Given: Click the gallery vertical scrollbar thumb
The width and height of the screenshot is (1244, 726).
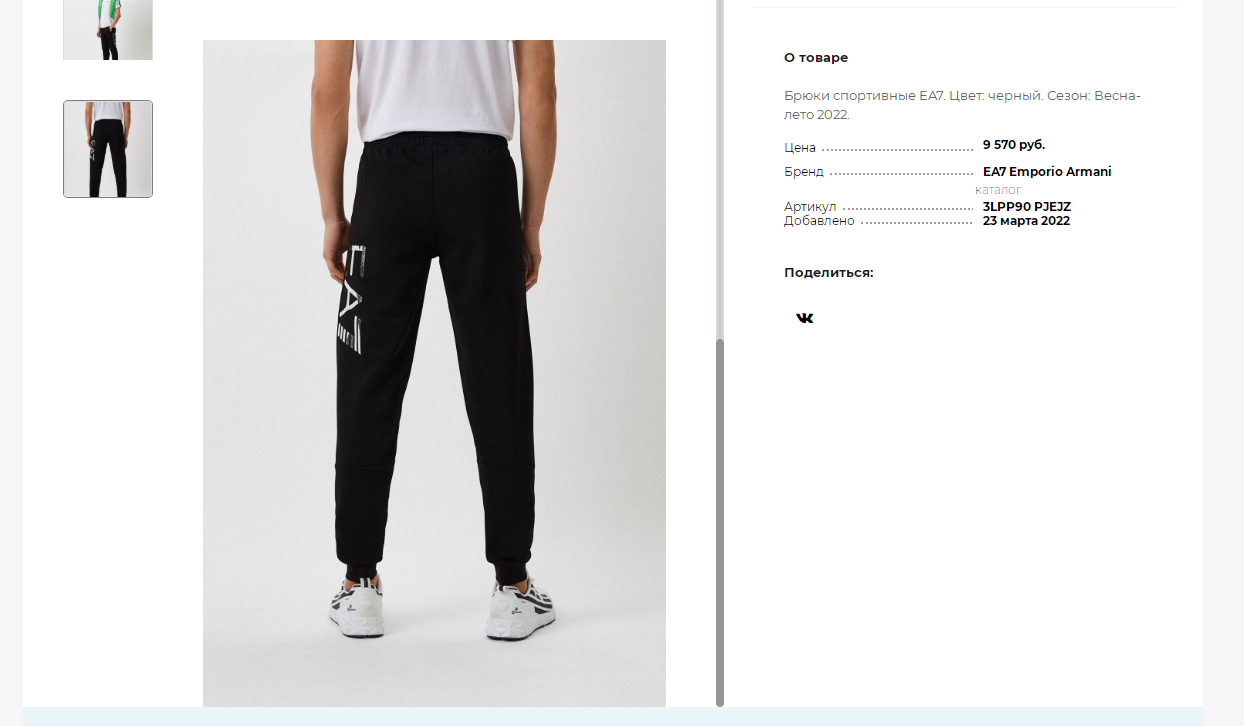Looking at the screenshot, I should [x=720, y=523].
